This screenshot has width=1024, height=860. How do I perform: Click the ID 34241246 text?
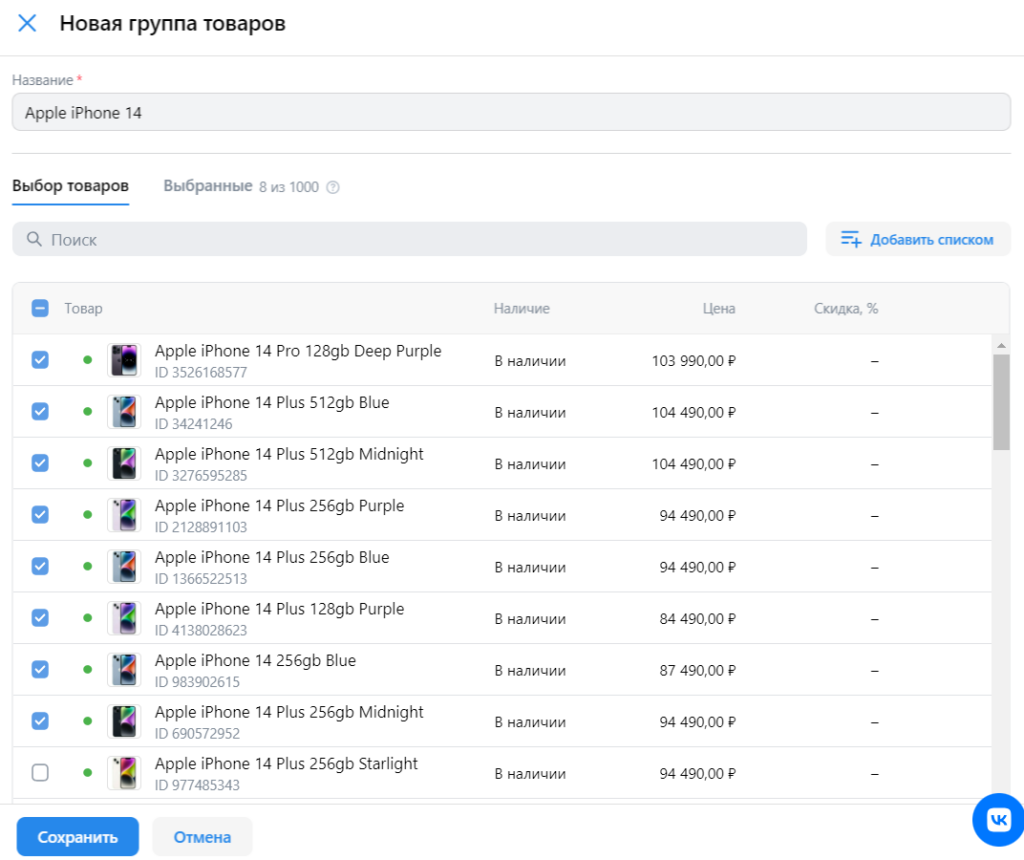click(x=193, y=424)
